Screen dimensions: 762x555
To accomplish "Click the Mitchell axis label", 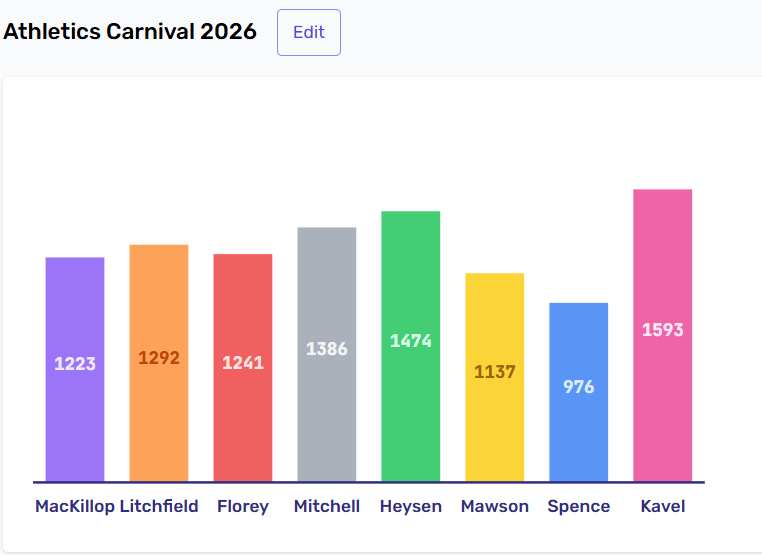I will 327,506.
